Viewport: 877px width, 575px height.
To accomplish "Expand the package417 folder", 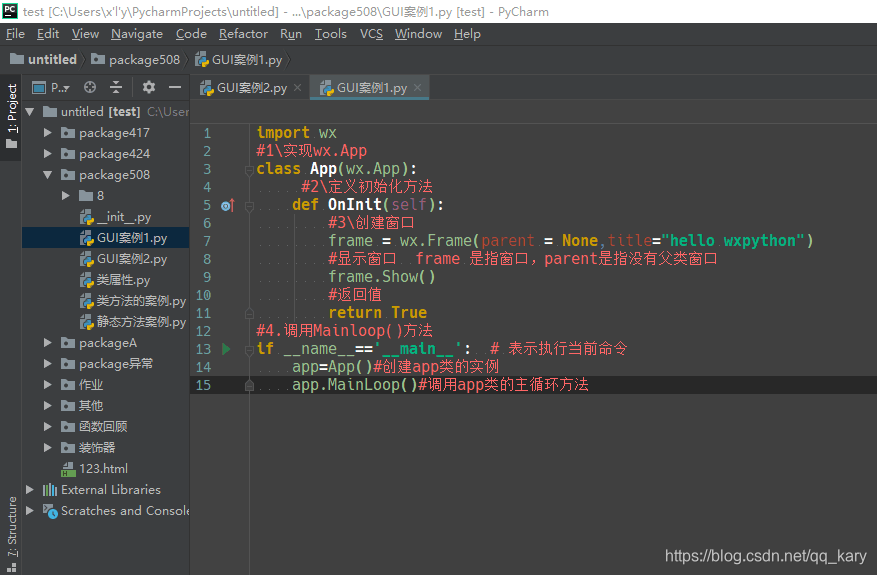I will point(48,133).
